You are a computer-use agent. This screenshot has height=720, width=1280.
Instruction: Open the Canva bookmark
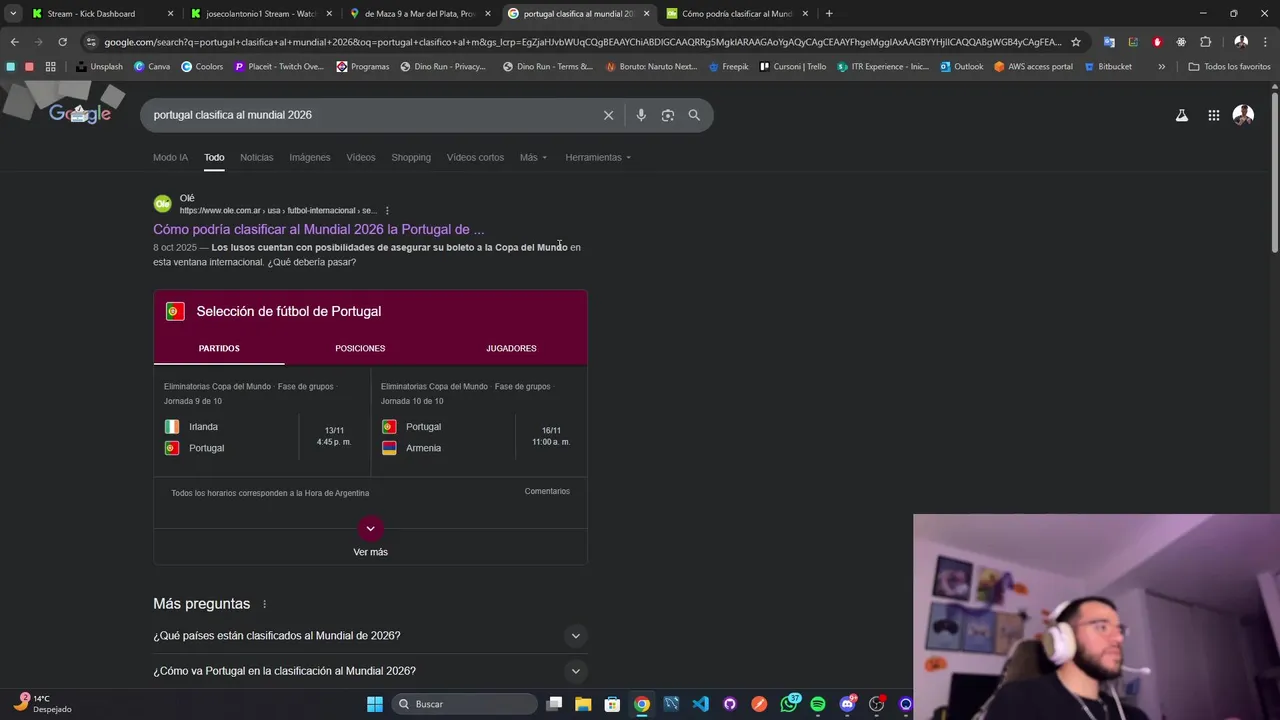(x=152, y=67)
